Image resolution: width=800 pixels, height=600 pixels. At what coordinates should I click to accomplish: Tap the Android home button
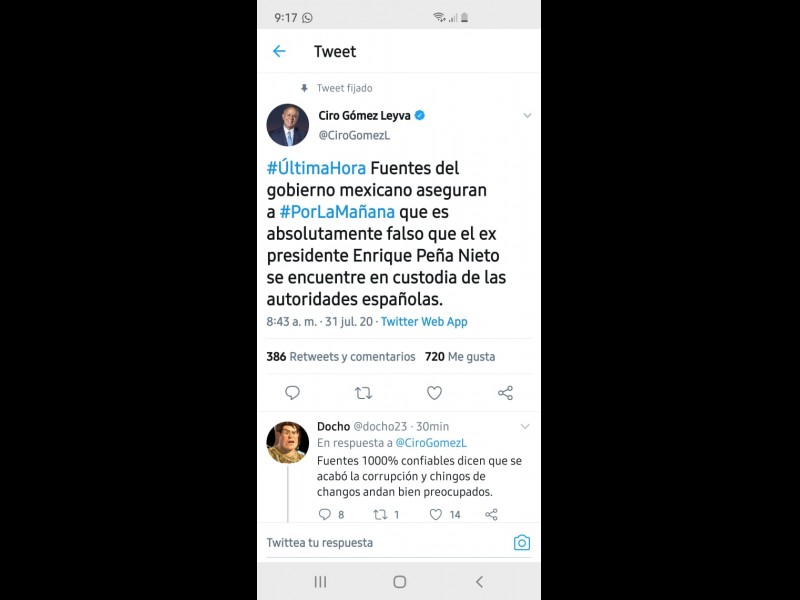399,582
